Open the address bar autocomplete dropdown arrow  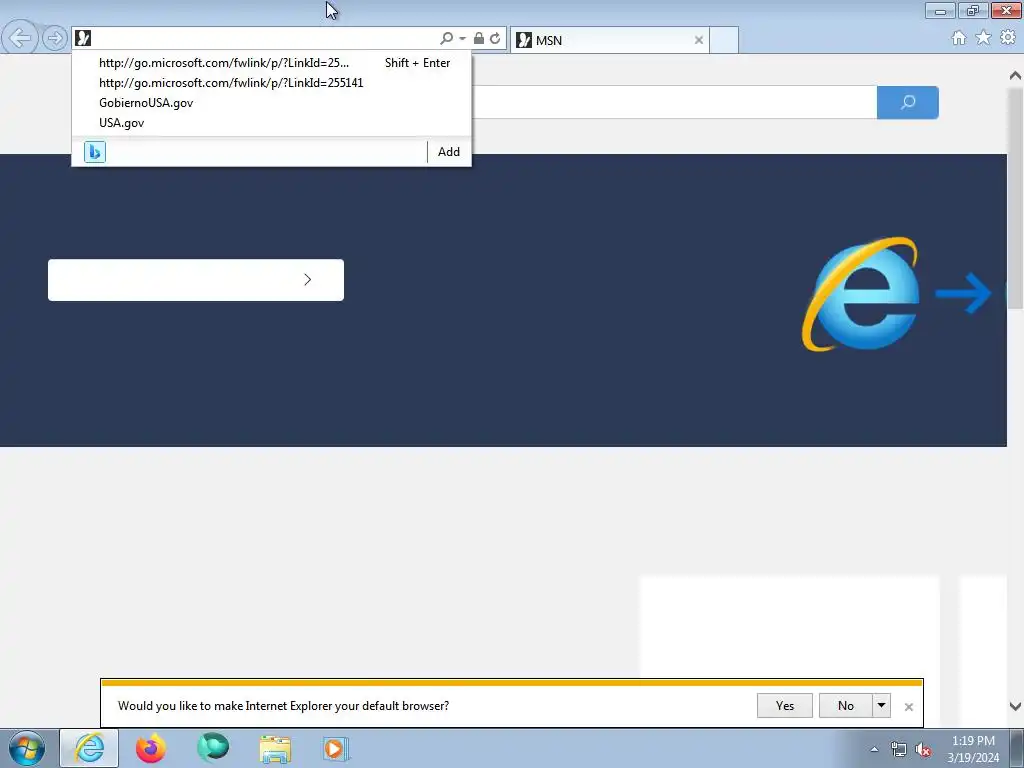462,39
